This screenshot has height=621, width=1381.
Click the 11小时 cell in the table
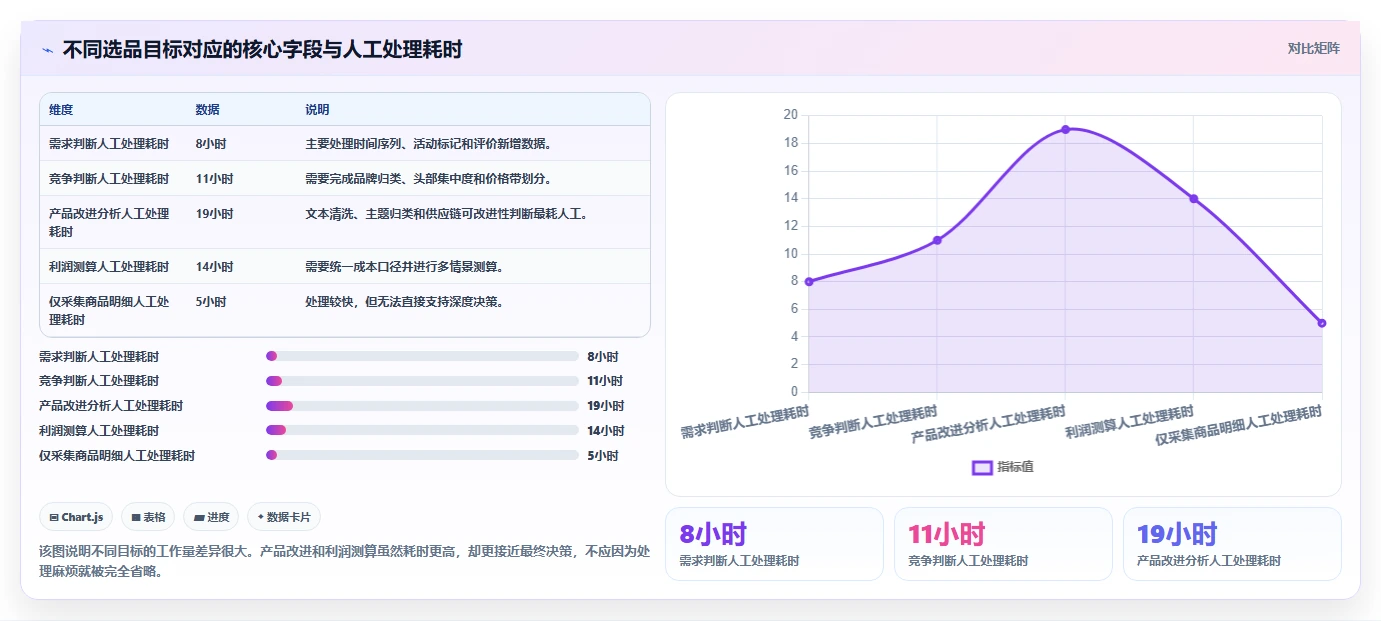click(214, 179)
